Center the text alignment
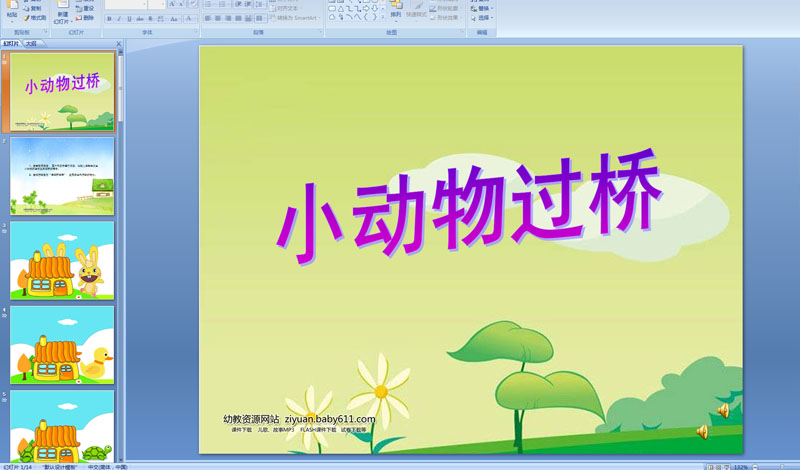This screenshot has width=800, height=470. pos(218,18)
